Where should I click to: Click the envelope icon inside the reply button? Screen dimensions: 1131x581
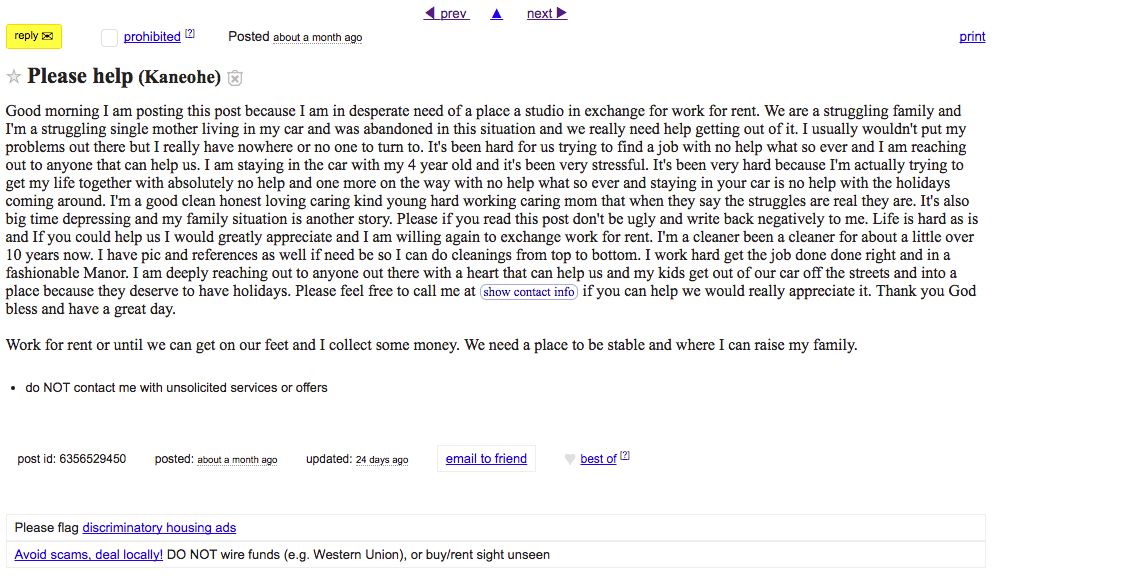pyautogui.click(x=45, y=35)
